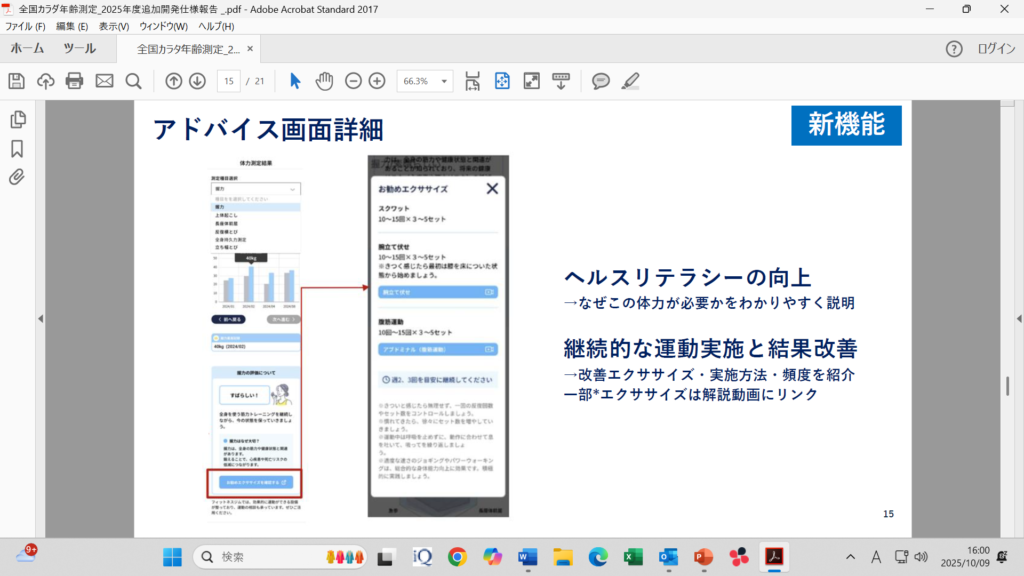Click the Save file icon

click(x=16, y=81)
